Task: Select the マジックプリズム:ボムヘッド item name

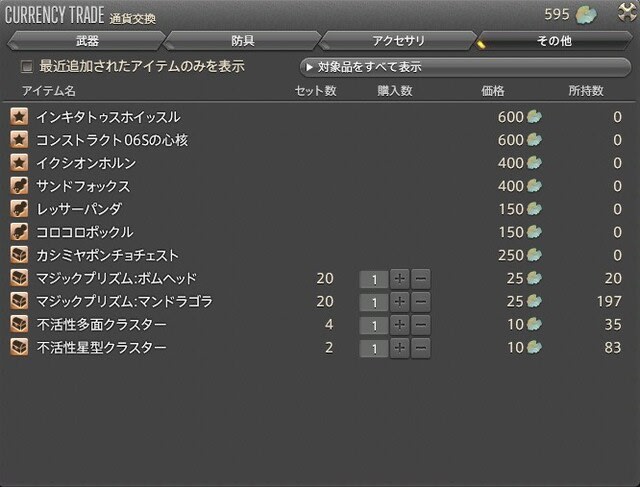Action: tap(117, 278)
